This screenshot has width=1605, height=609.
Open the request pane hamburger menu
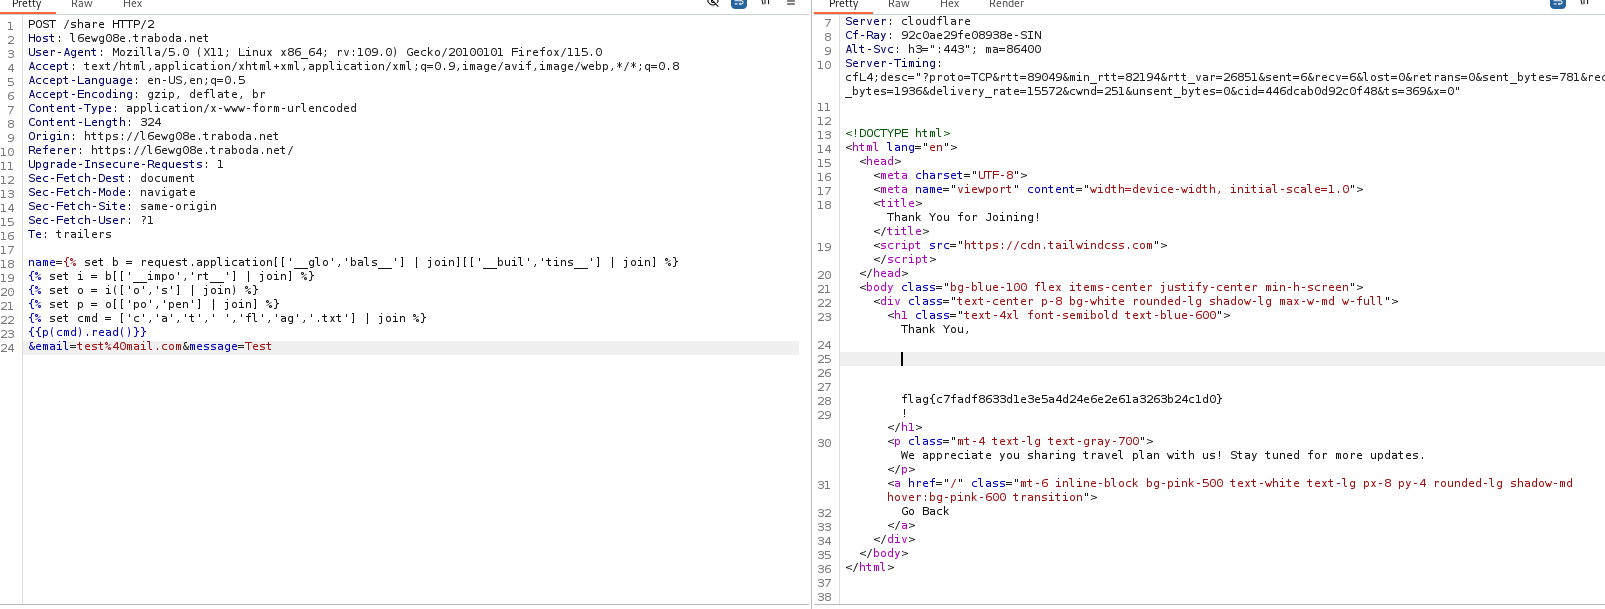point(791,3)
